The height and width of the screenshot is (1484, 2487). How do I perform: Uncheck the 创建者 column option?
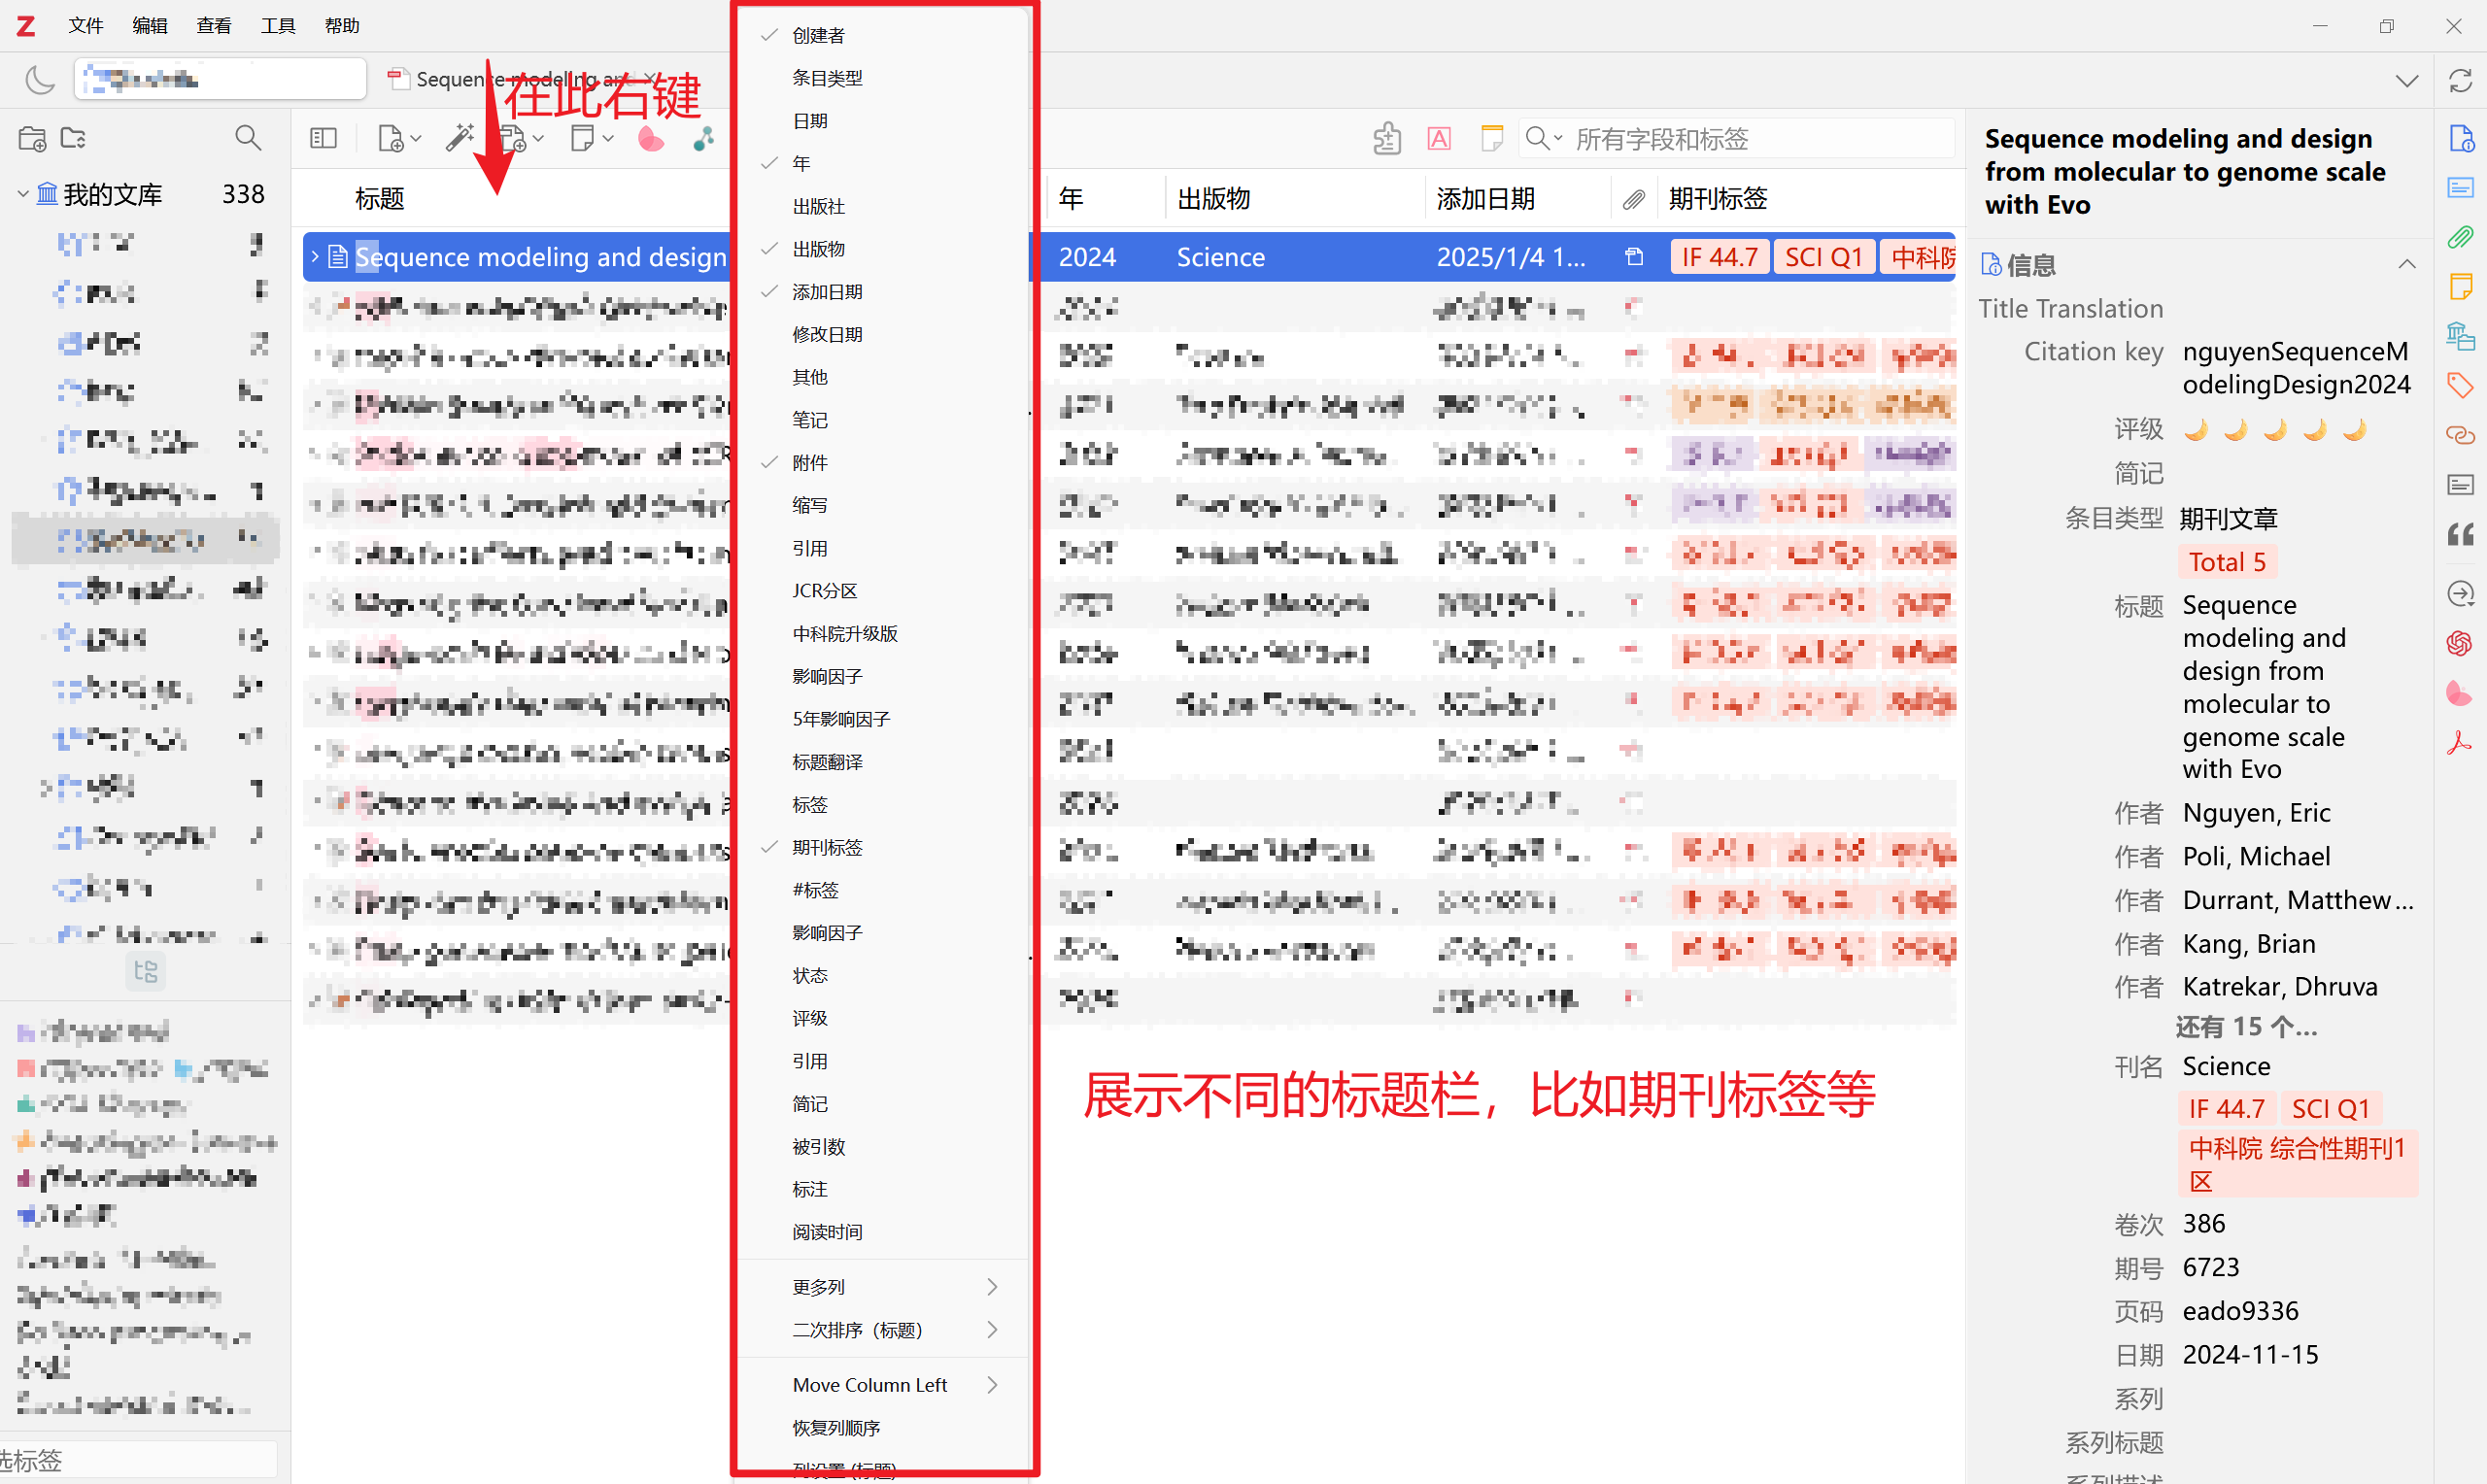tap(818, 36)
